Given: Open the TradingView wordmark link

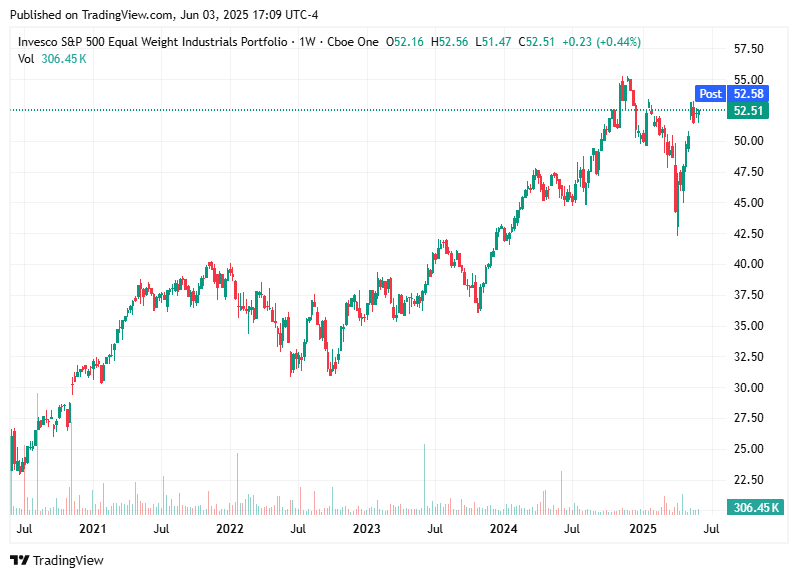Looking at the screenshot, I should pyautogui.click(x=68, y=560).
